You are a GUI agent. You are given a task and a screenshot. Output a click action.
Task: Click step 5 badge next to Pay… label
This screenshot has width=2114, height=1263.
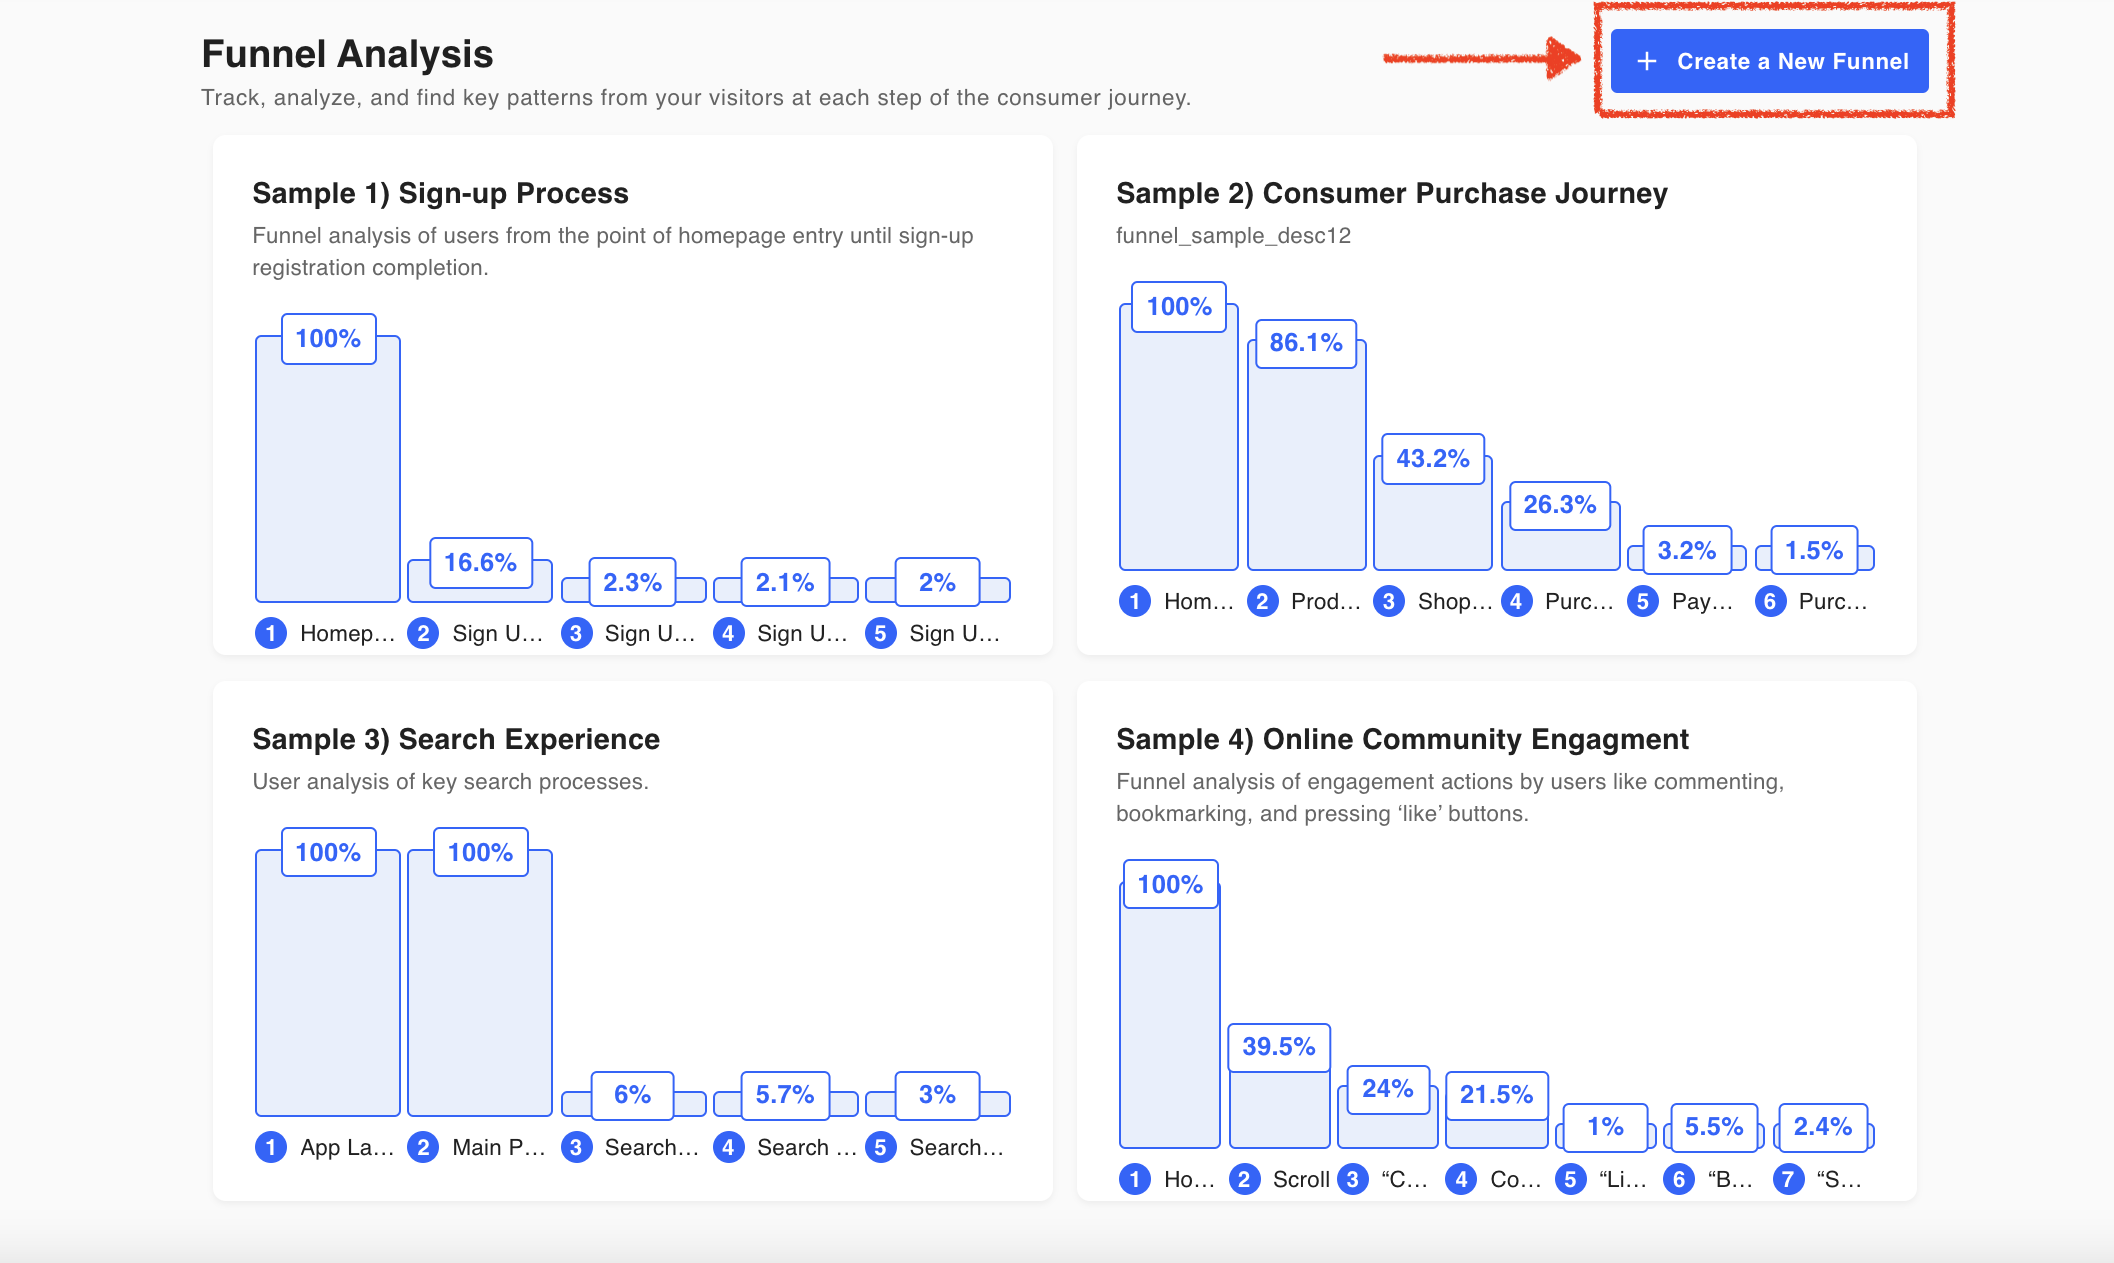click(1643, 601)
